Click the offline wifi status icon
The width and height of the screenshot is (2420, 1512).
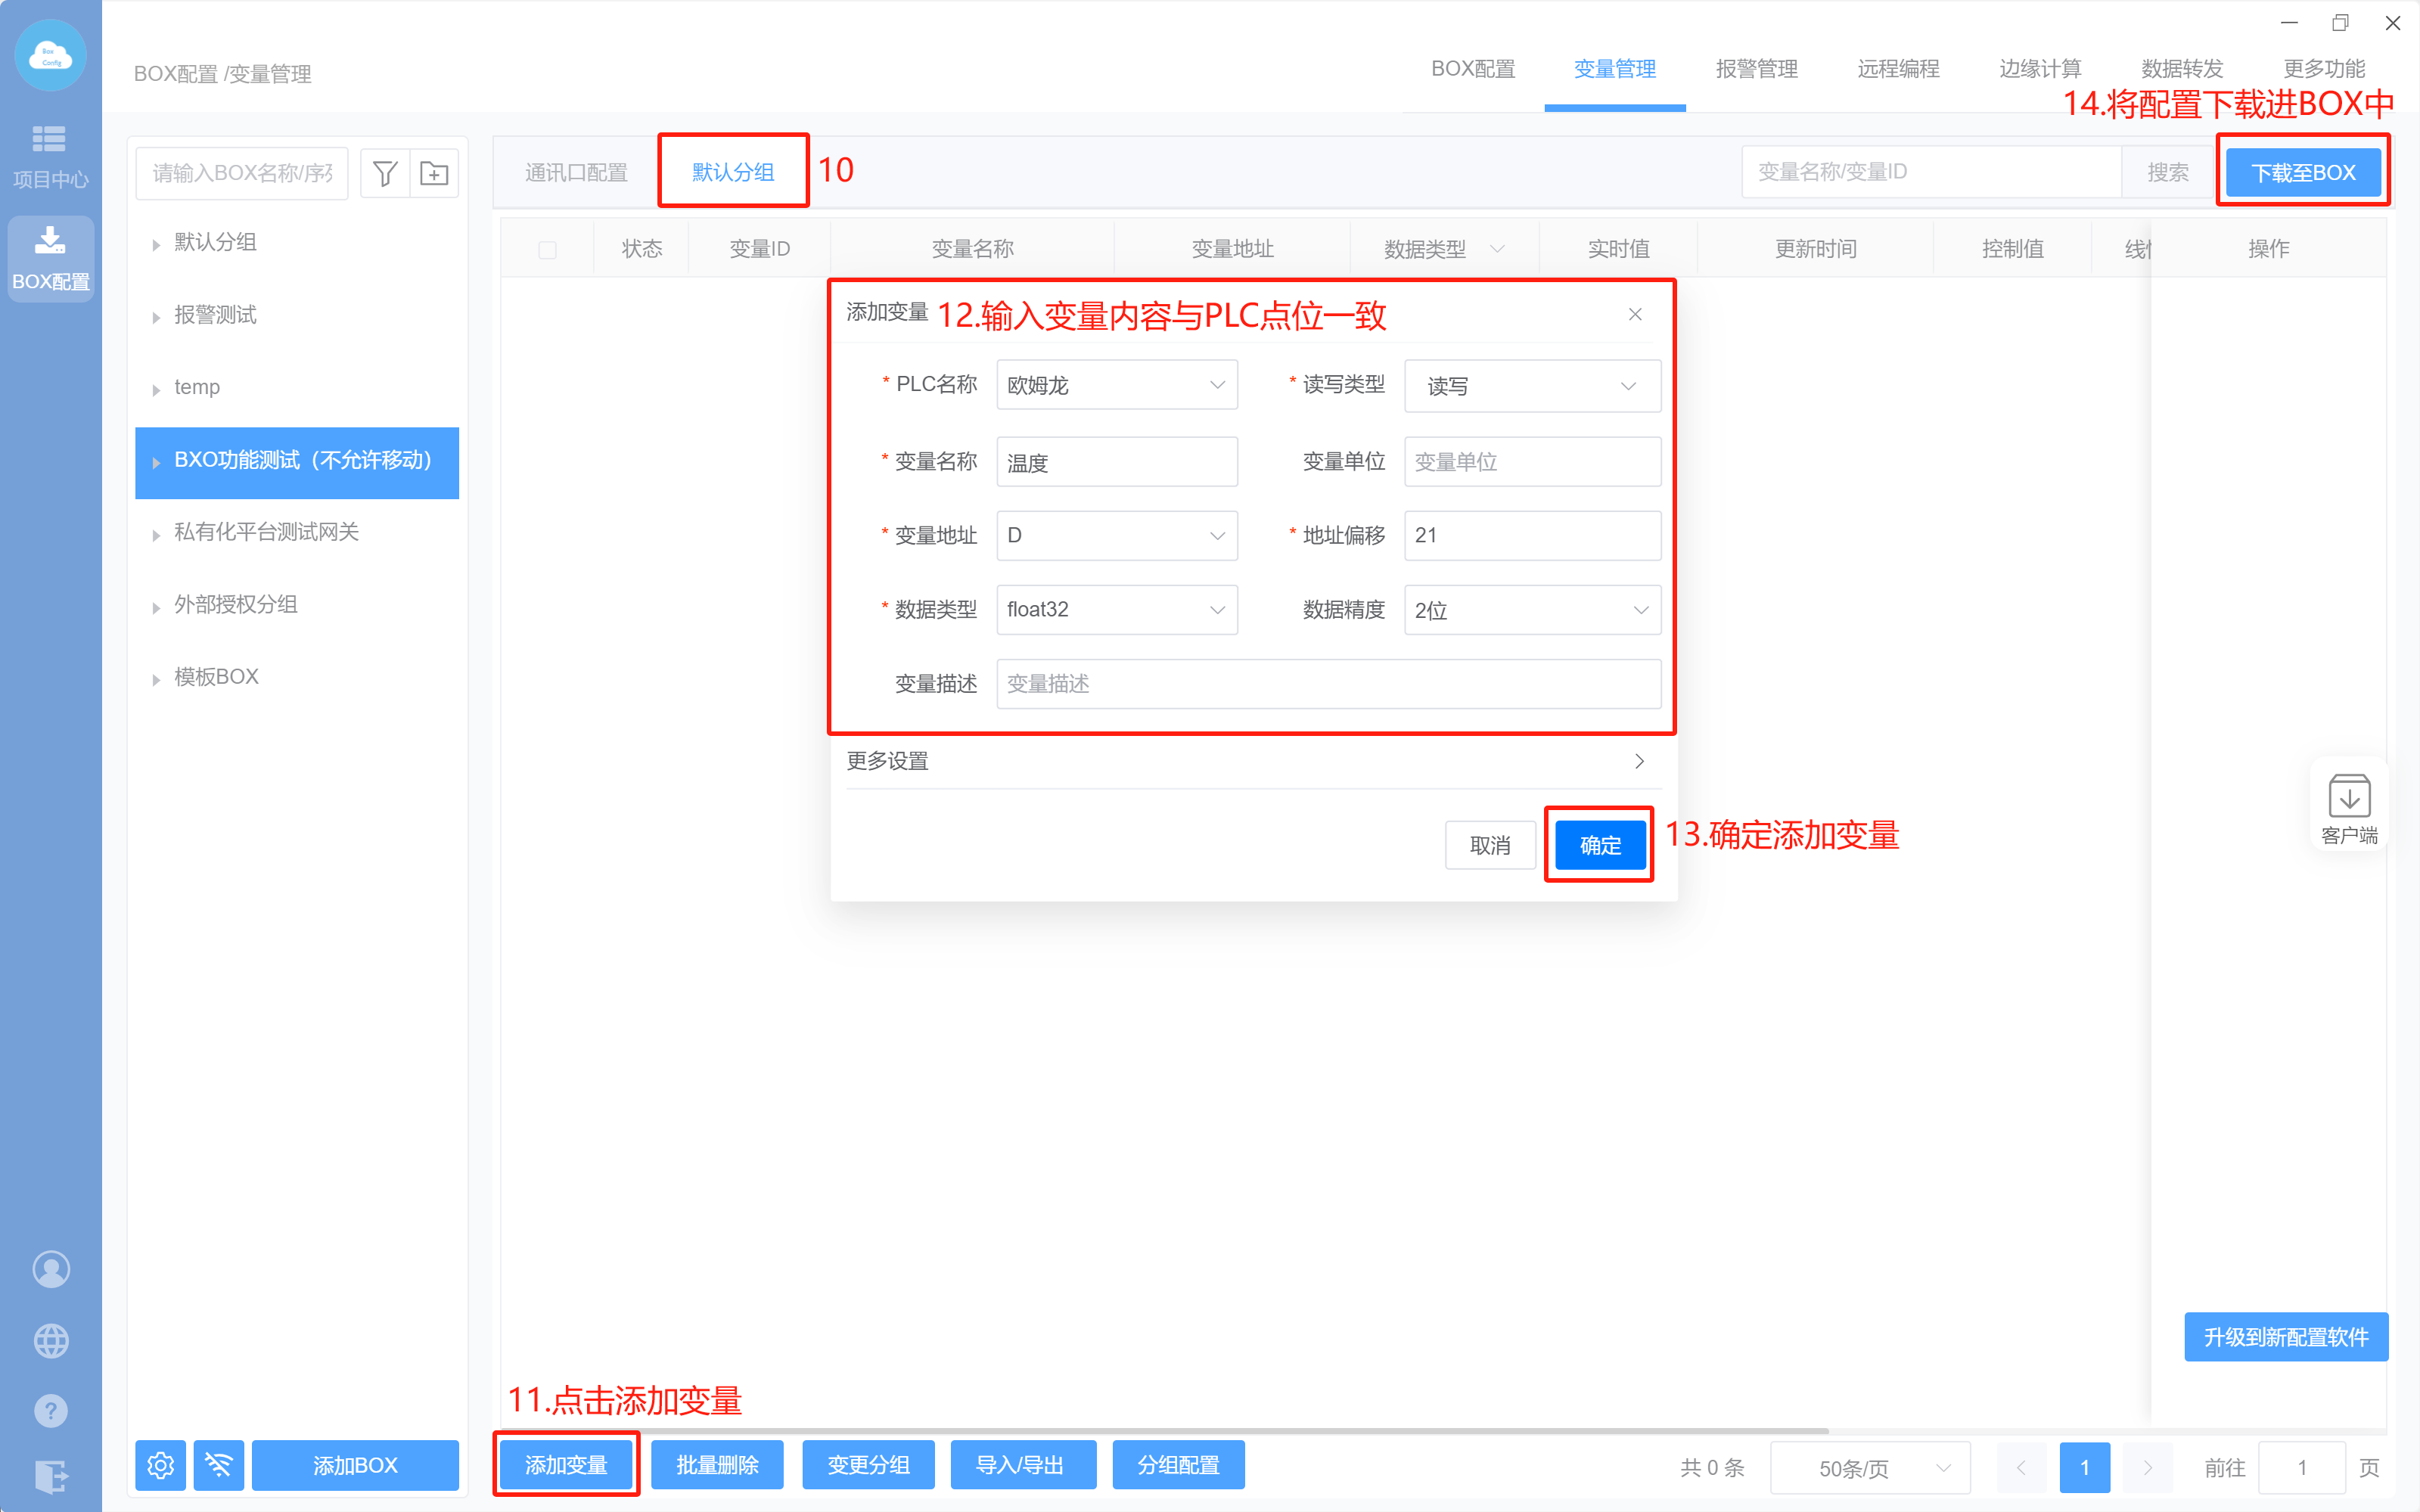pos(219,1465)
